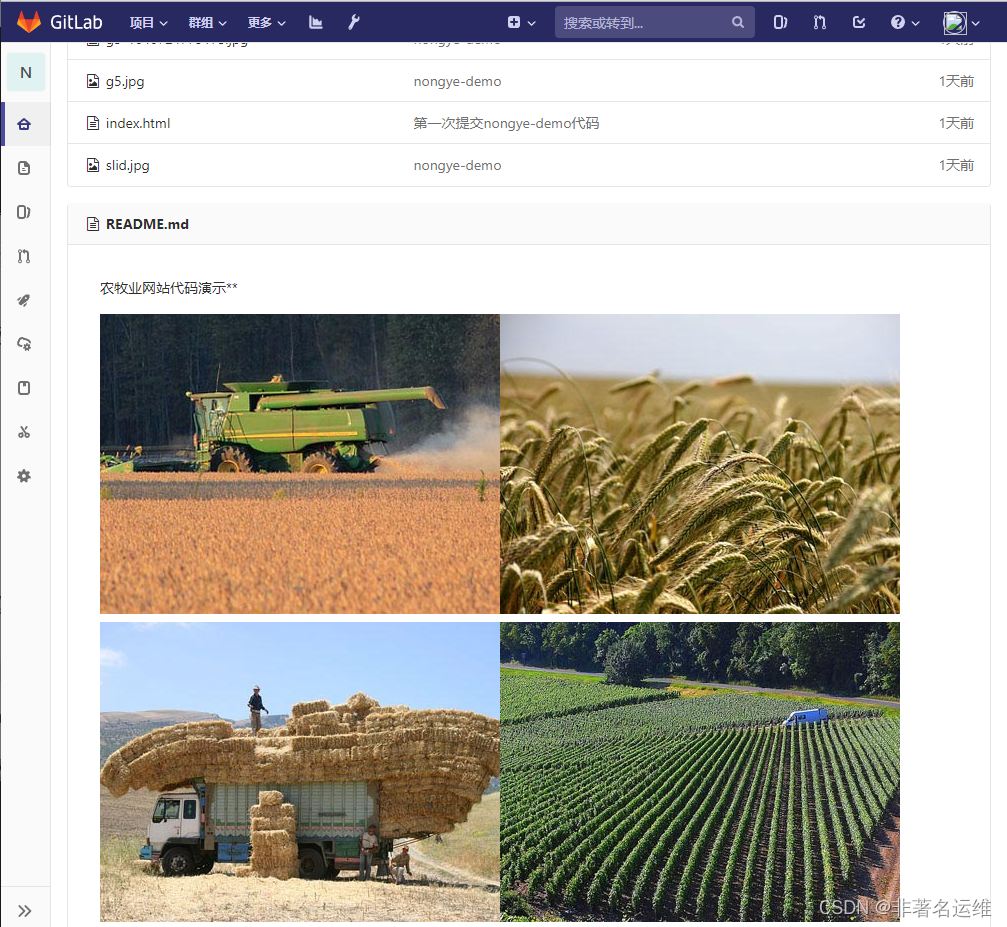Click 1天前 timestamp in index.html row
The width and height of the screenshot is (1007, 927).
[956, 123]
